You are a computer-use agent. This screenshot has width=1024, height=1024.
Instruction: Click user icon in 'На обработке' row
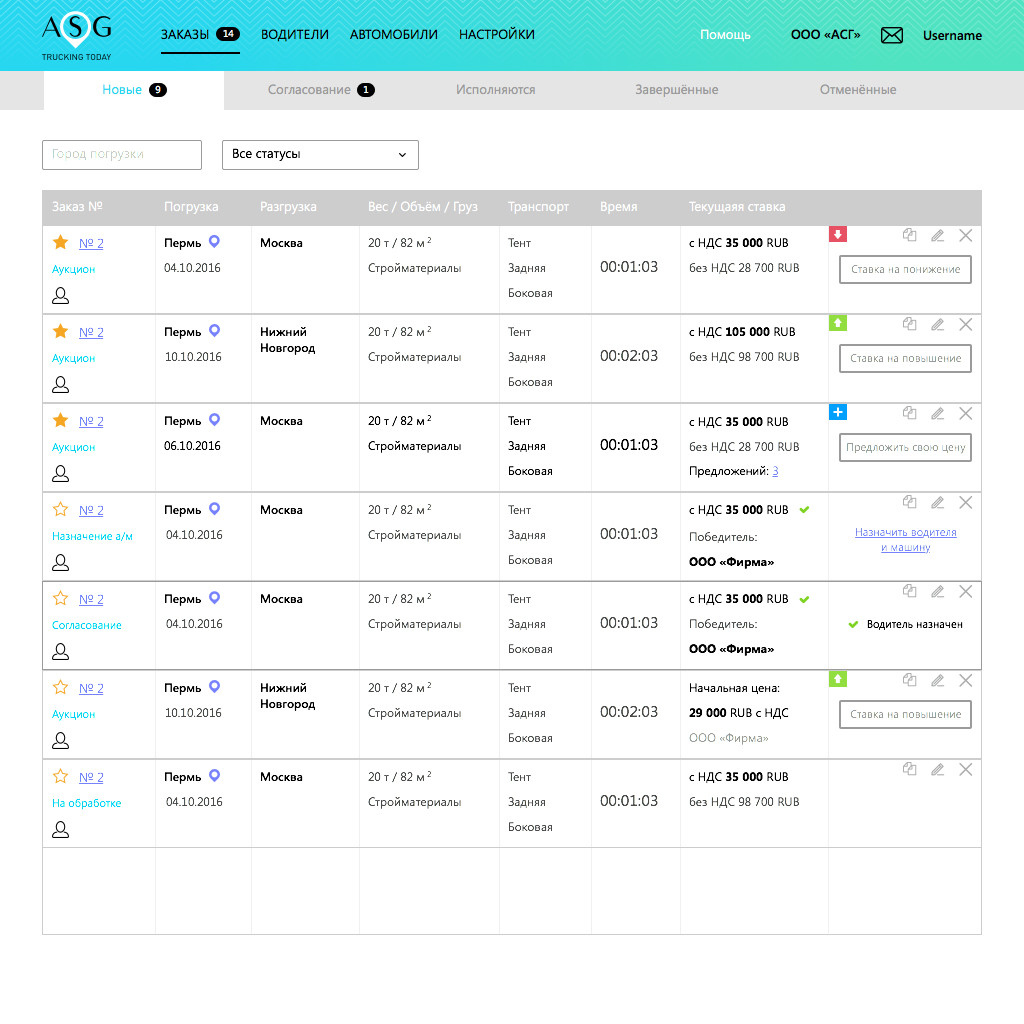pyautogui.click(x=61, y=829)
